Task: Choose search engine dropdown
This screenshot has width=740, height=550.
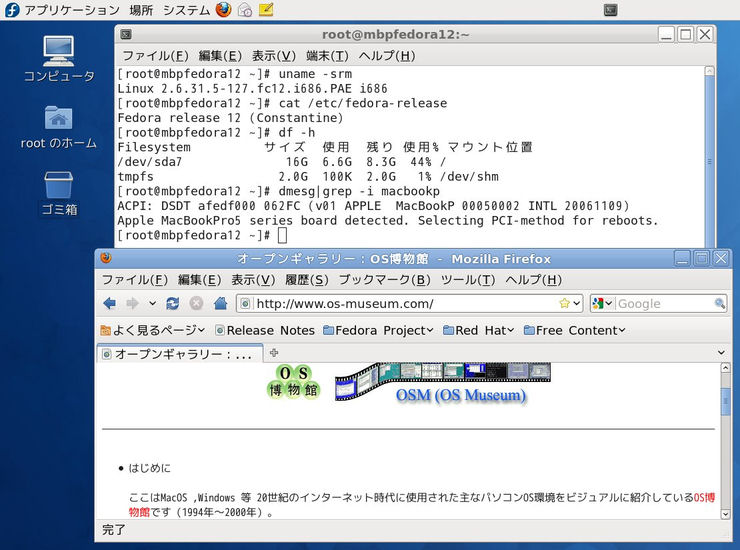Action: pos(602,304)
